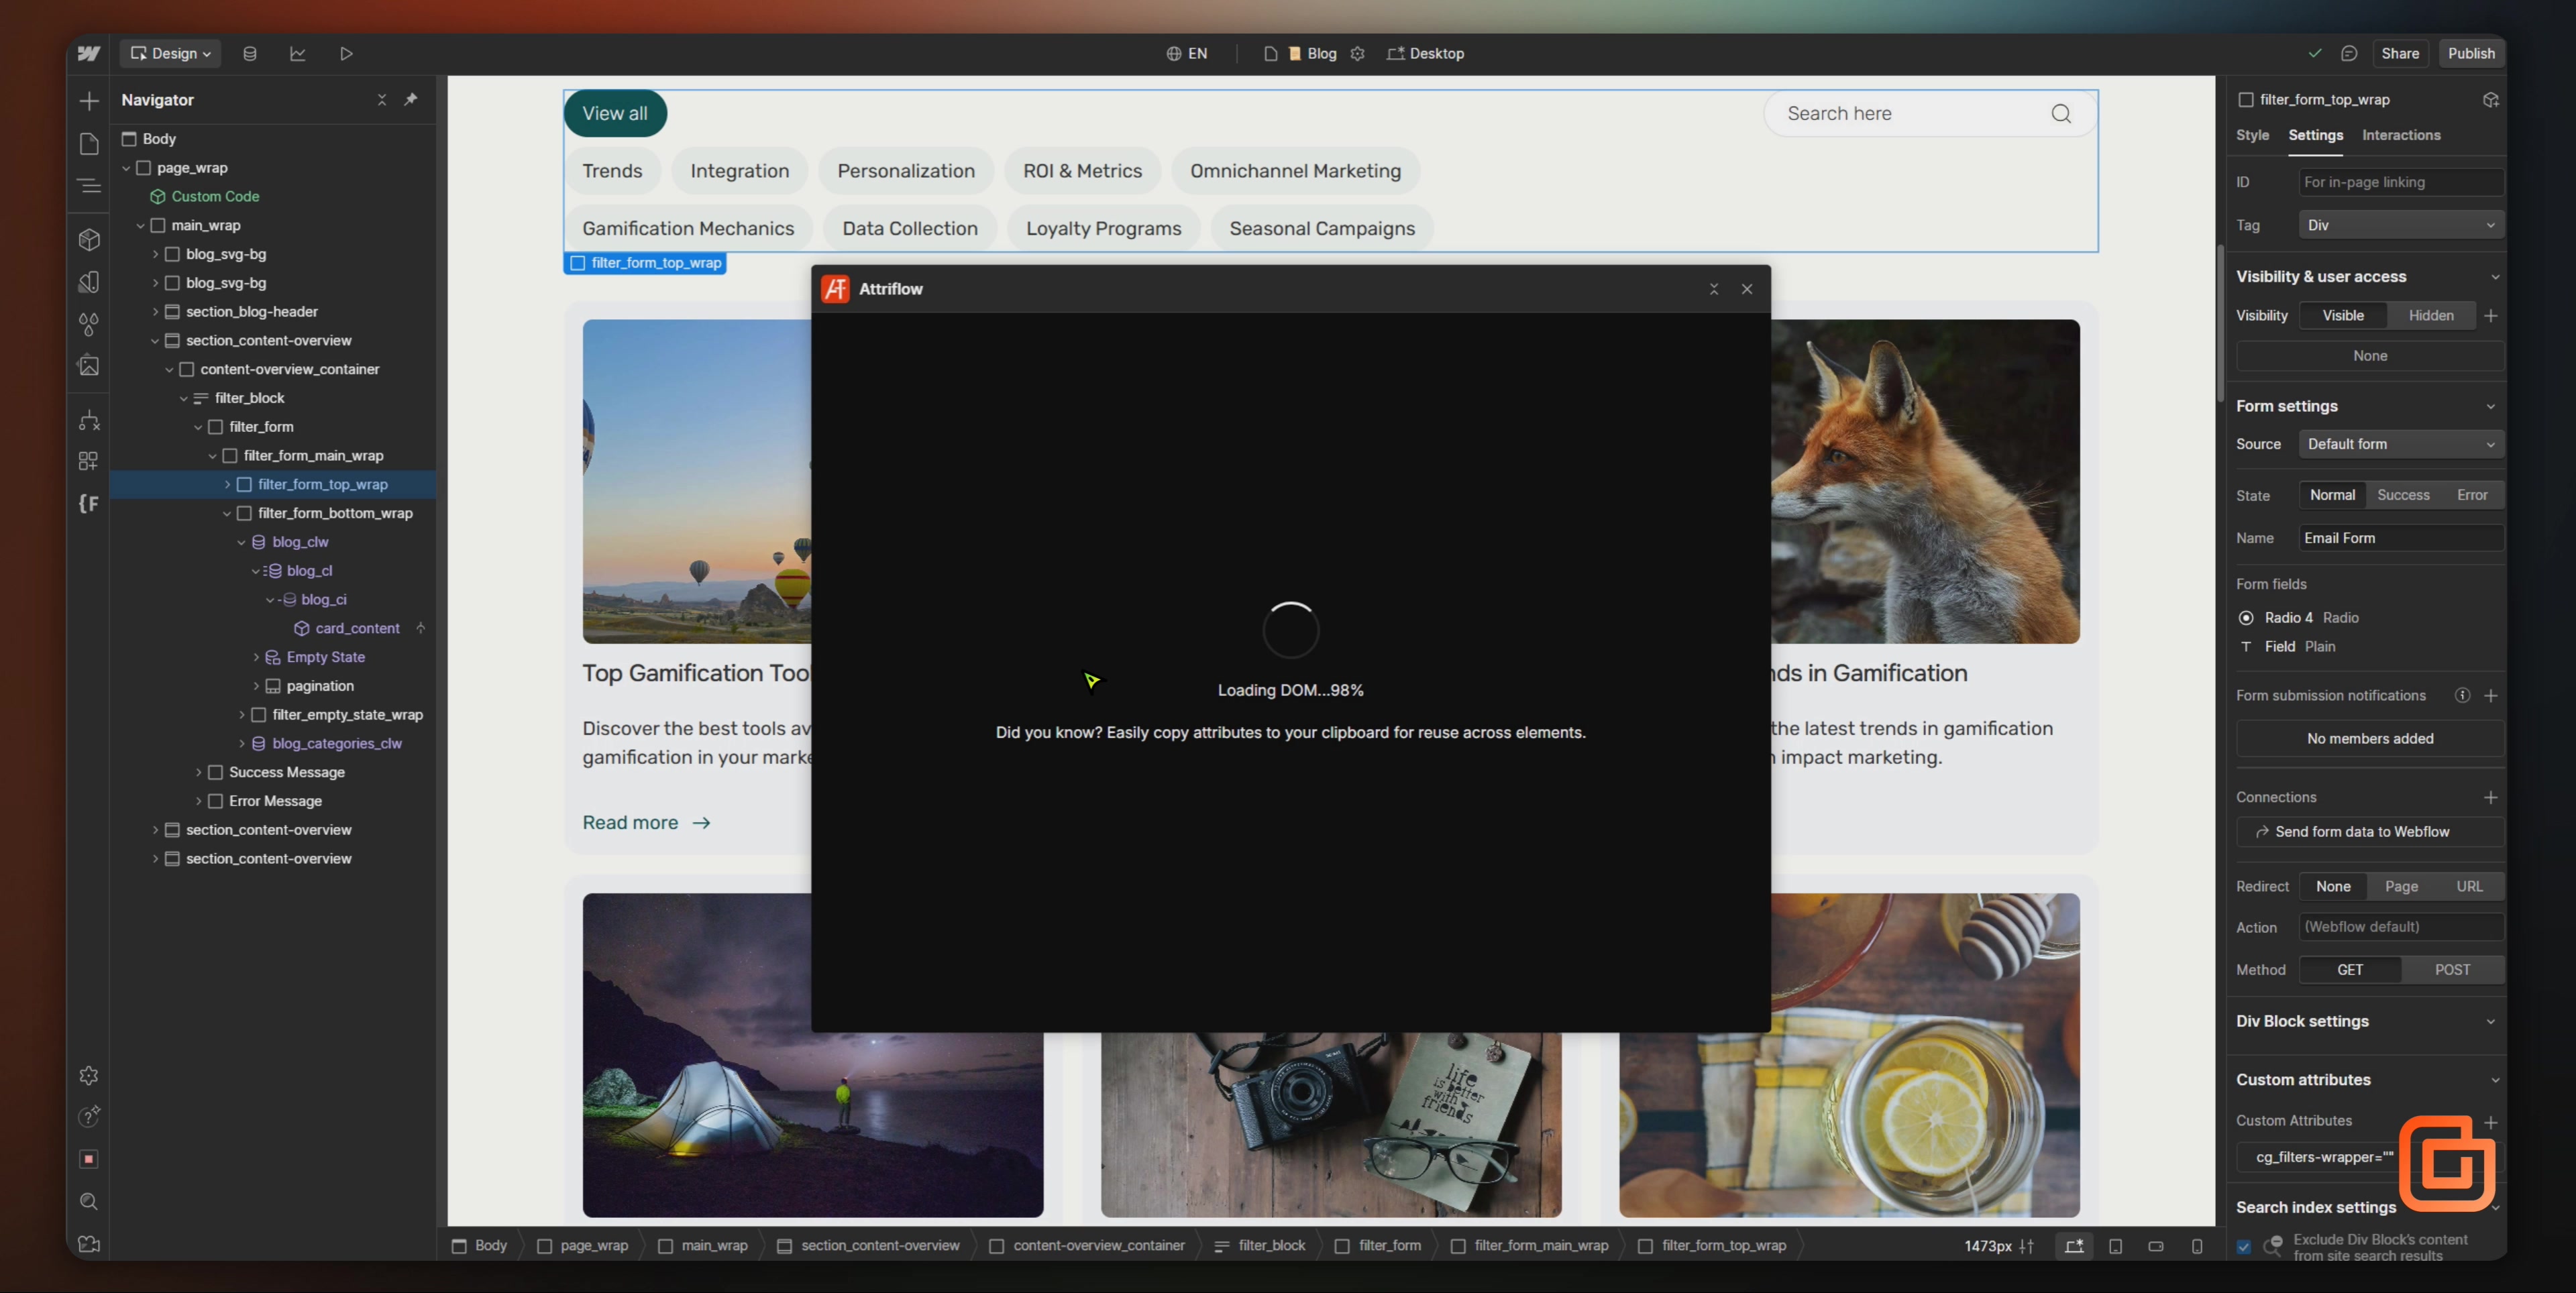Screen dimensions: 2576x1293
Task: Select the Settings tab
Action: [x=2315, y=136]
